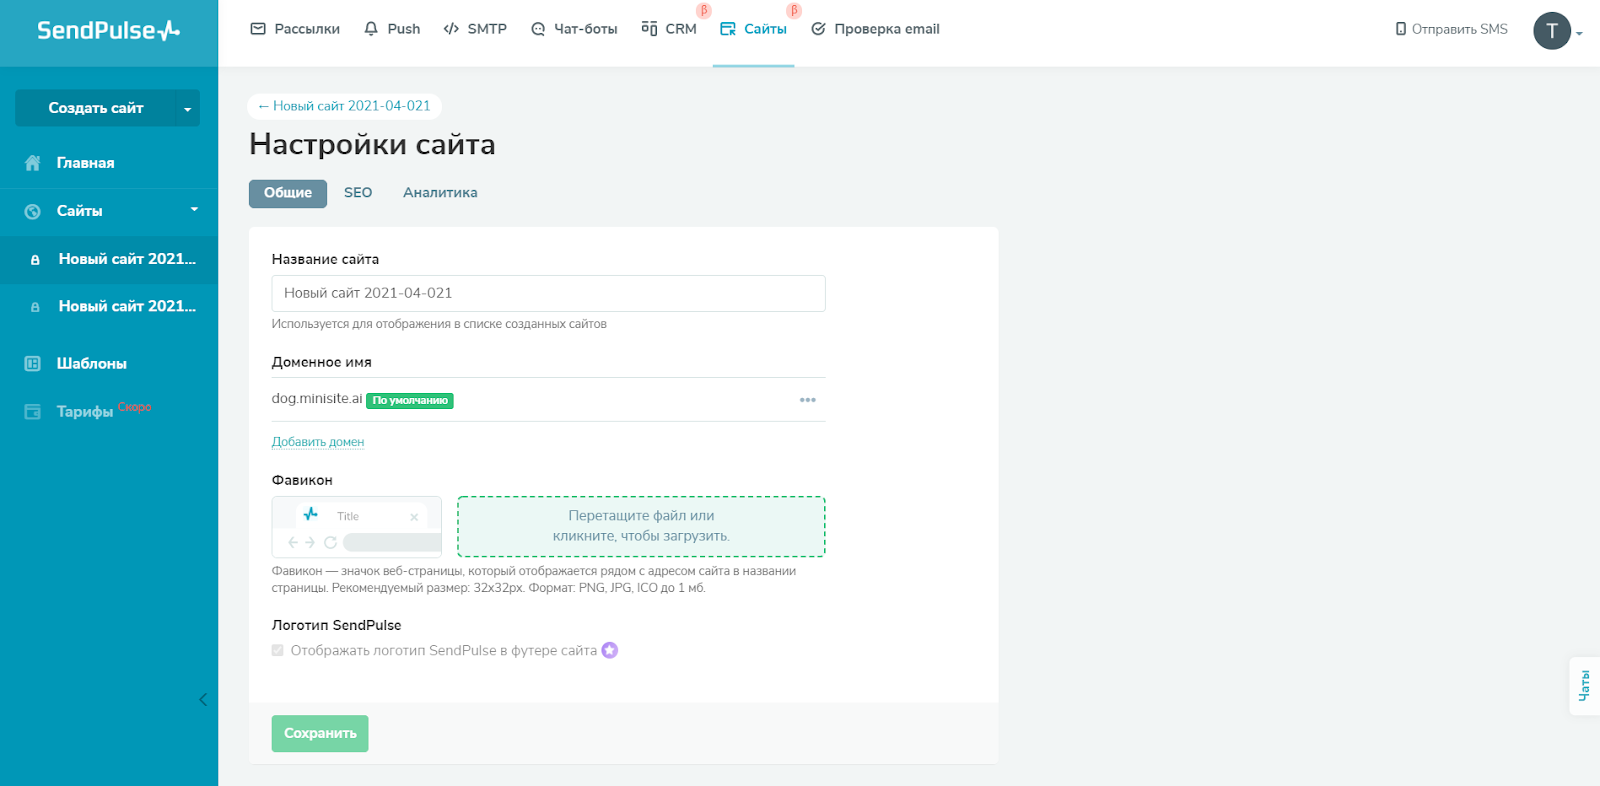
Task: Click the Добавить домен link
Action: [x=318, y=442]
